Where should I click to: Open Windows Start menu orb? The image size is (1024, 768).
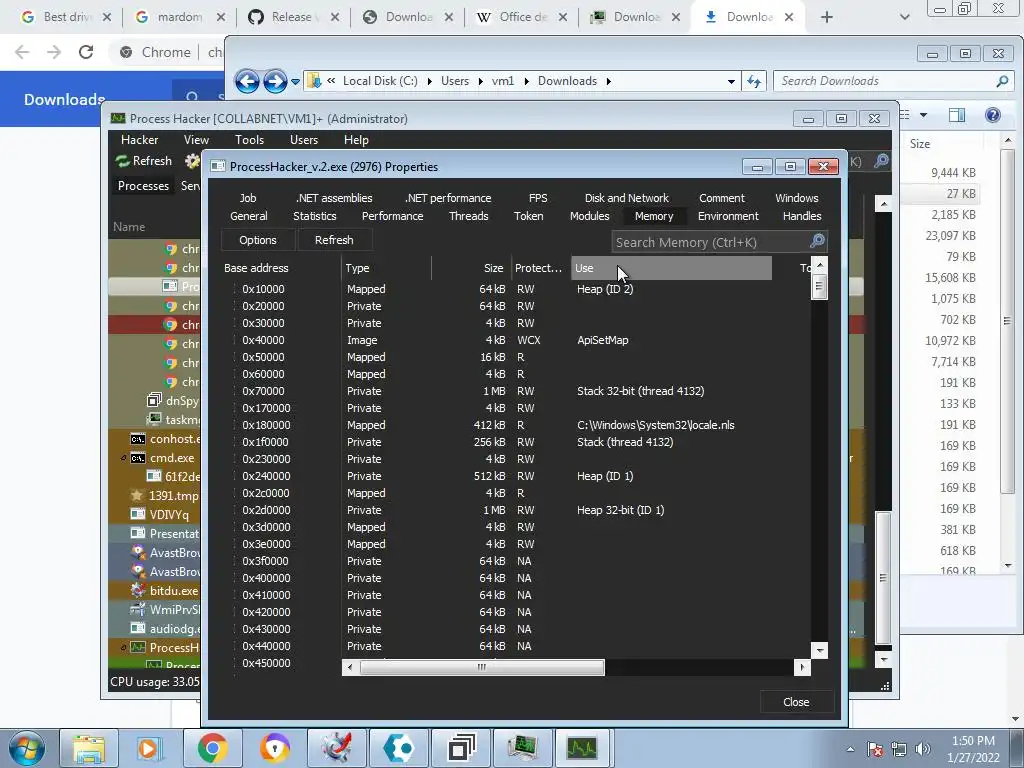27,748
